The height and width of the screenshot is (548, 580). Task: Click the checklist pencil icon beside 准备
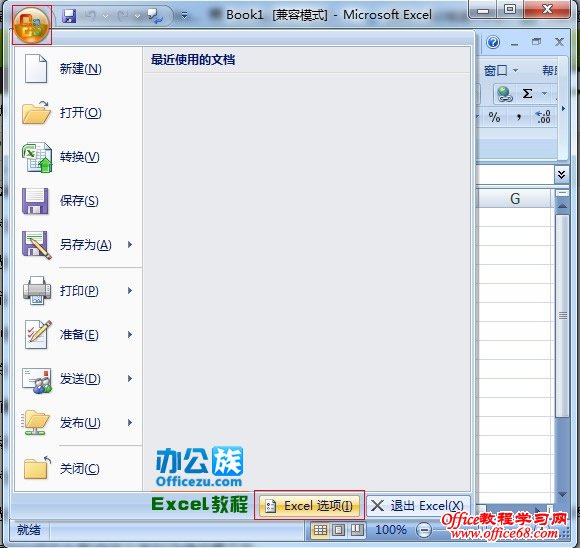point(37,334)
